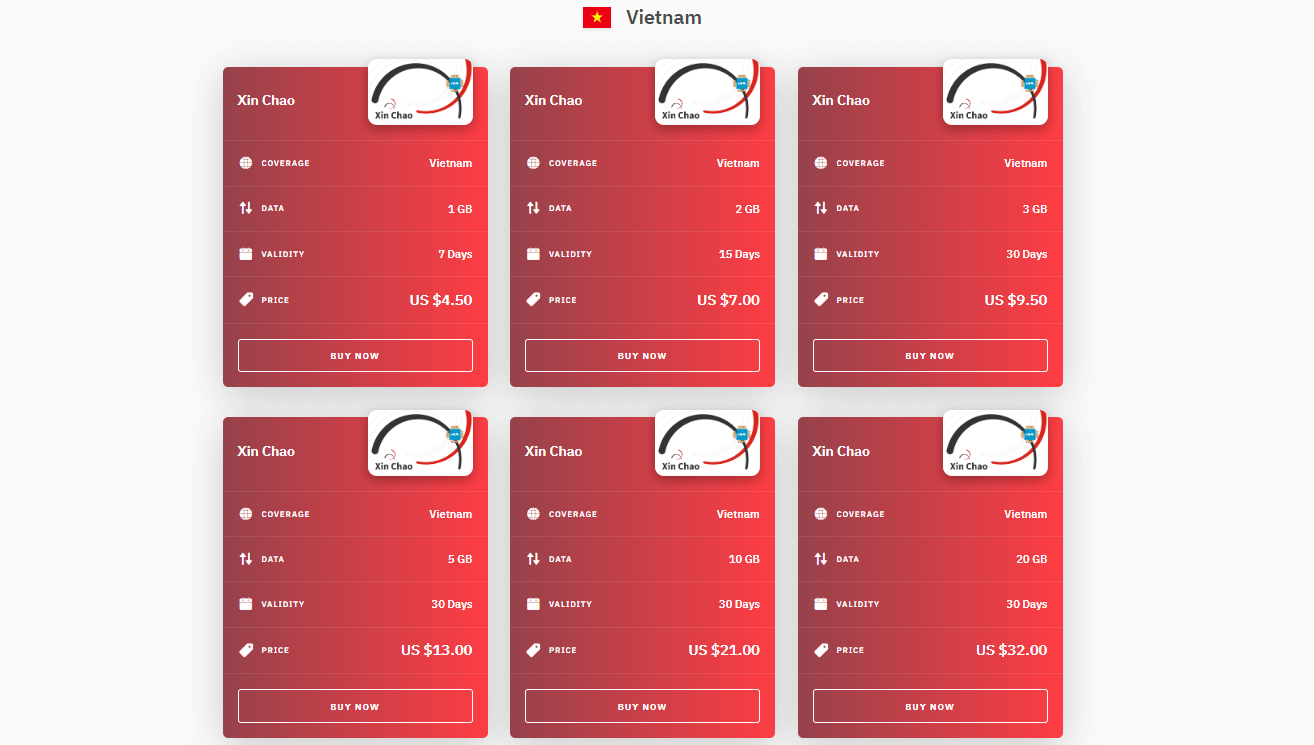The width and height of the screenshot is (1314, 745).
Task: Click the price tag icon on US $4.50 card
Action: (x=246, y=299)
